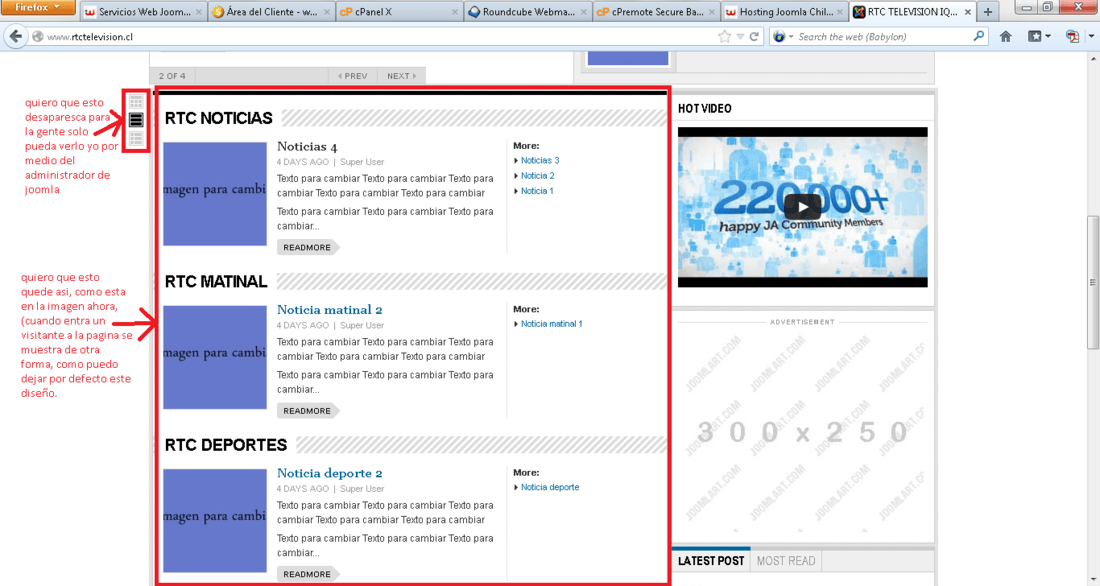
Task: Open the Noticia matinal 1 link
Action: pos(551,324)
